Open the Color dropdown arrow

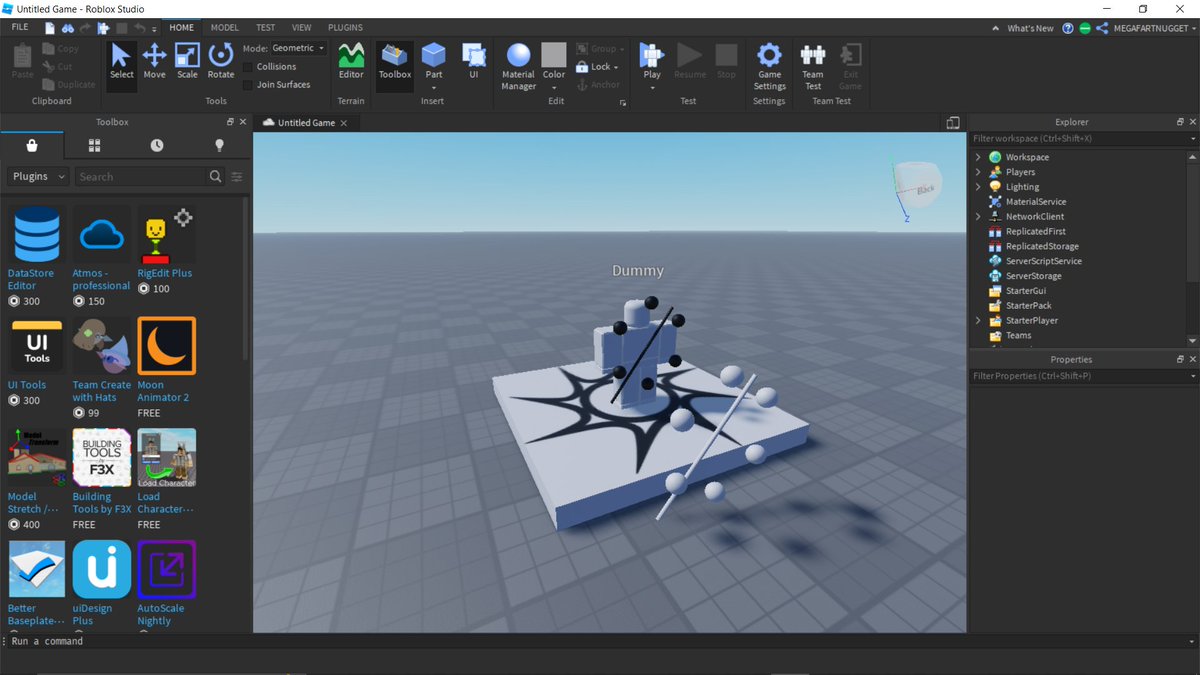554,87
